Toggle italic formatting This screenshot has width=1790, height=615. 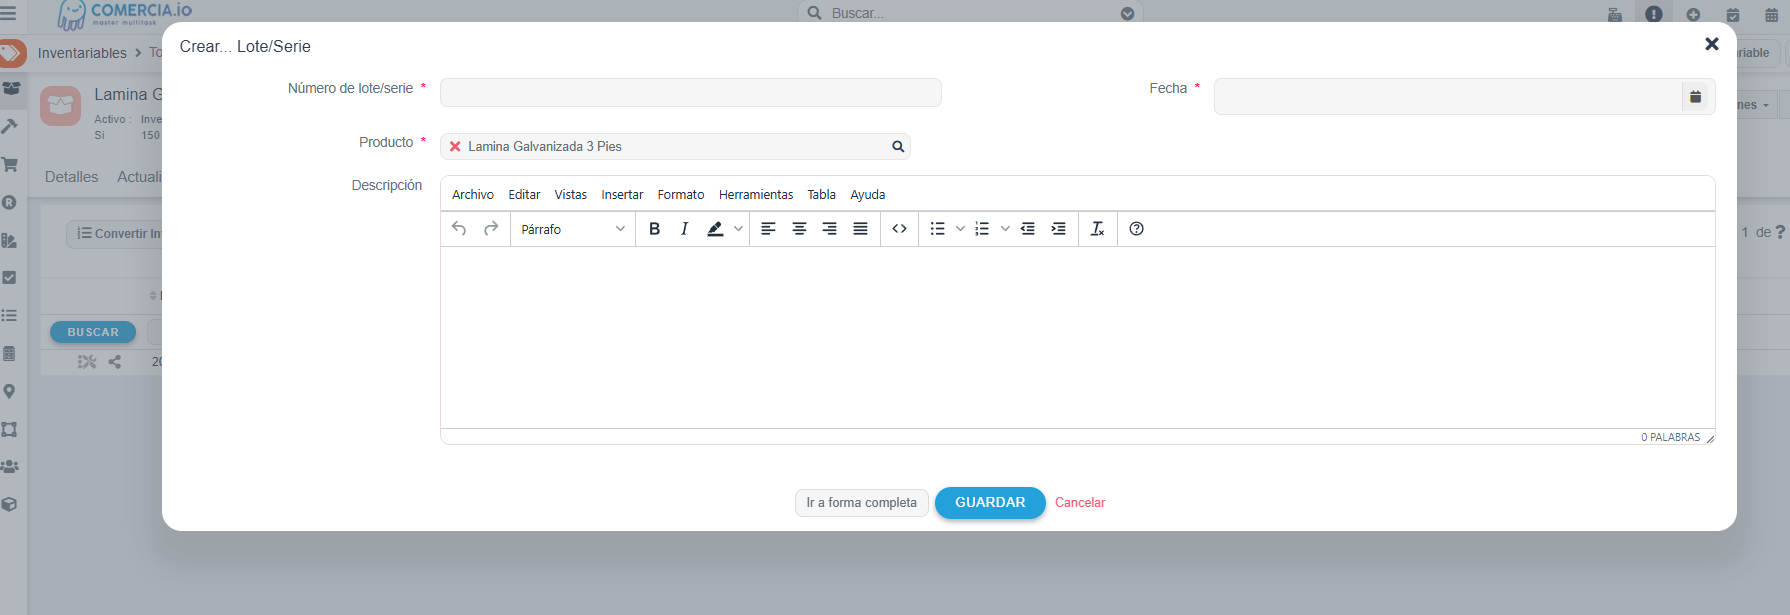pyautogui.click(x=684, y=229)
